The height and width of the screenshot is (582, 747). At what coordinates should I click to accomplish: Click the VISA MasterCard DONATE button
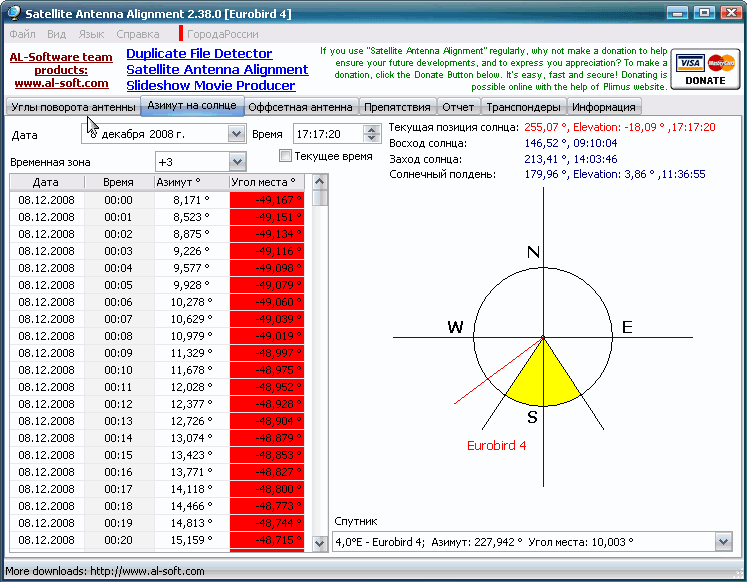click(x=705, y=70)
